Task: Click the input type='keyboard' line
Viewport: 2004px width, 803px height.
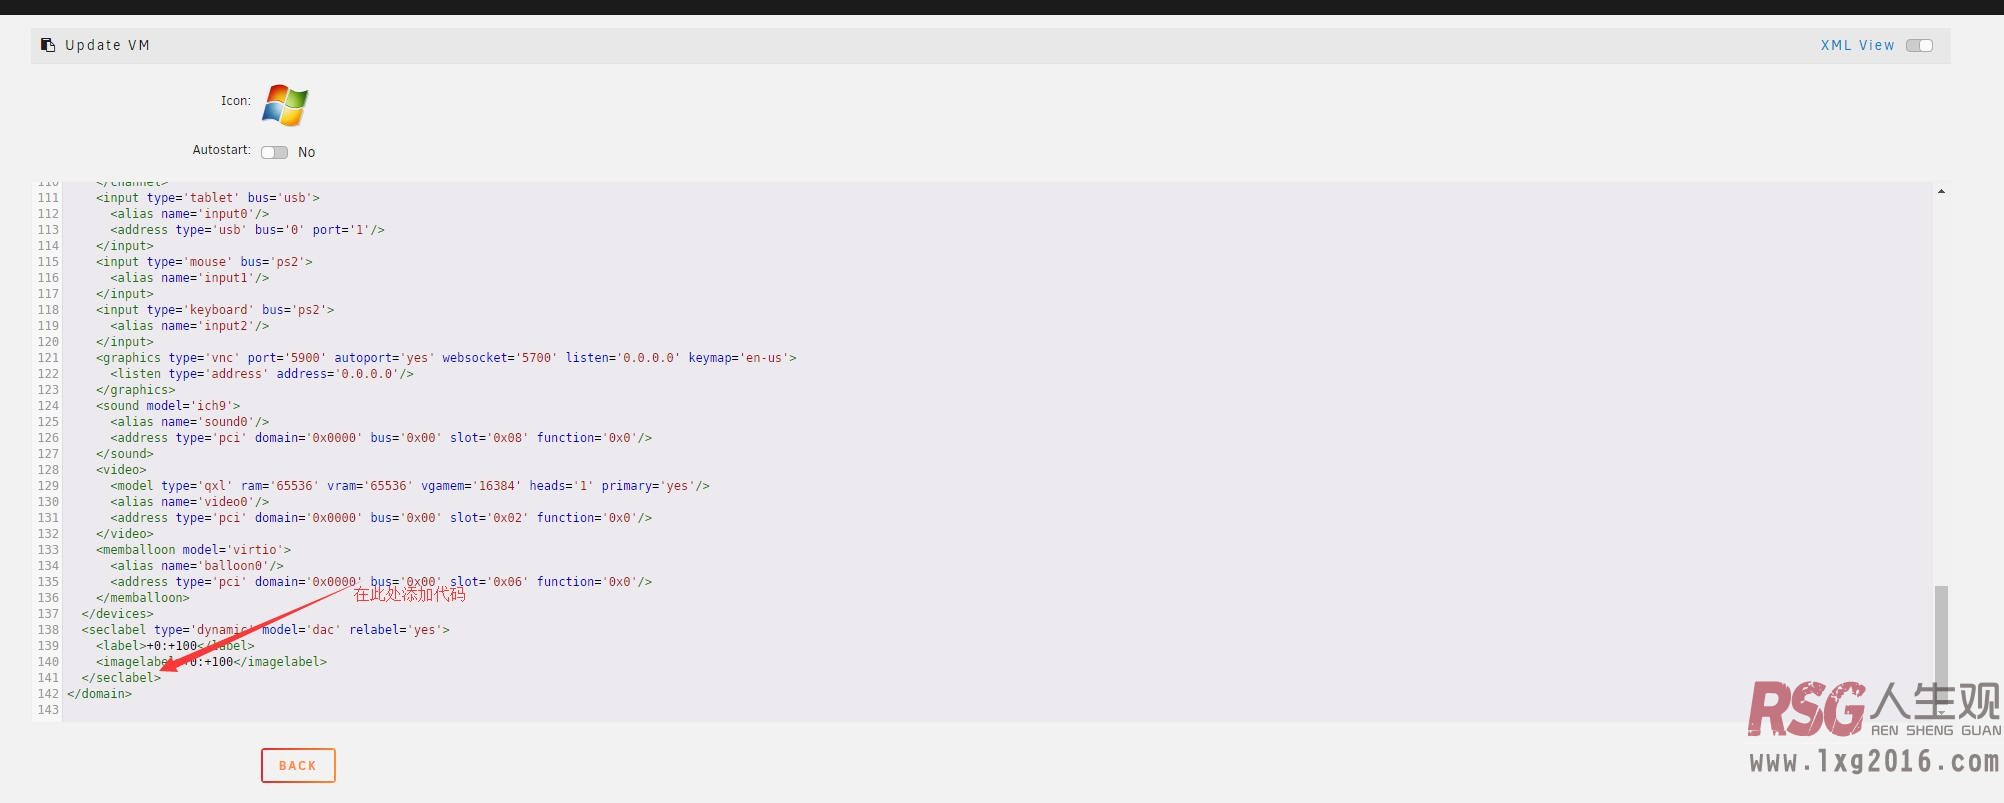Action: click(x=215, y=310)
